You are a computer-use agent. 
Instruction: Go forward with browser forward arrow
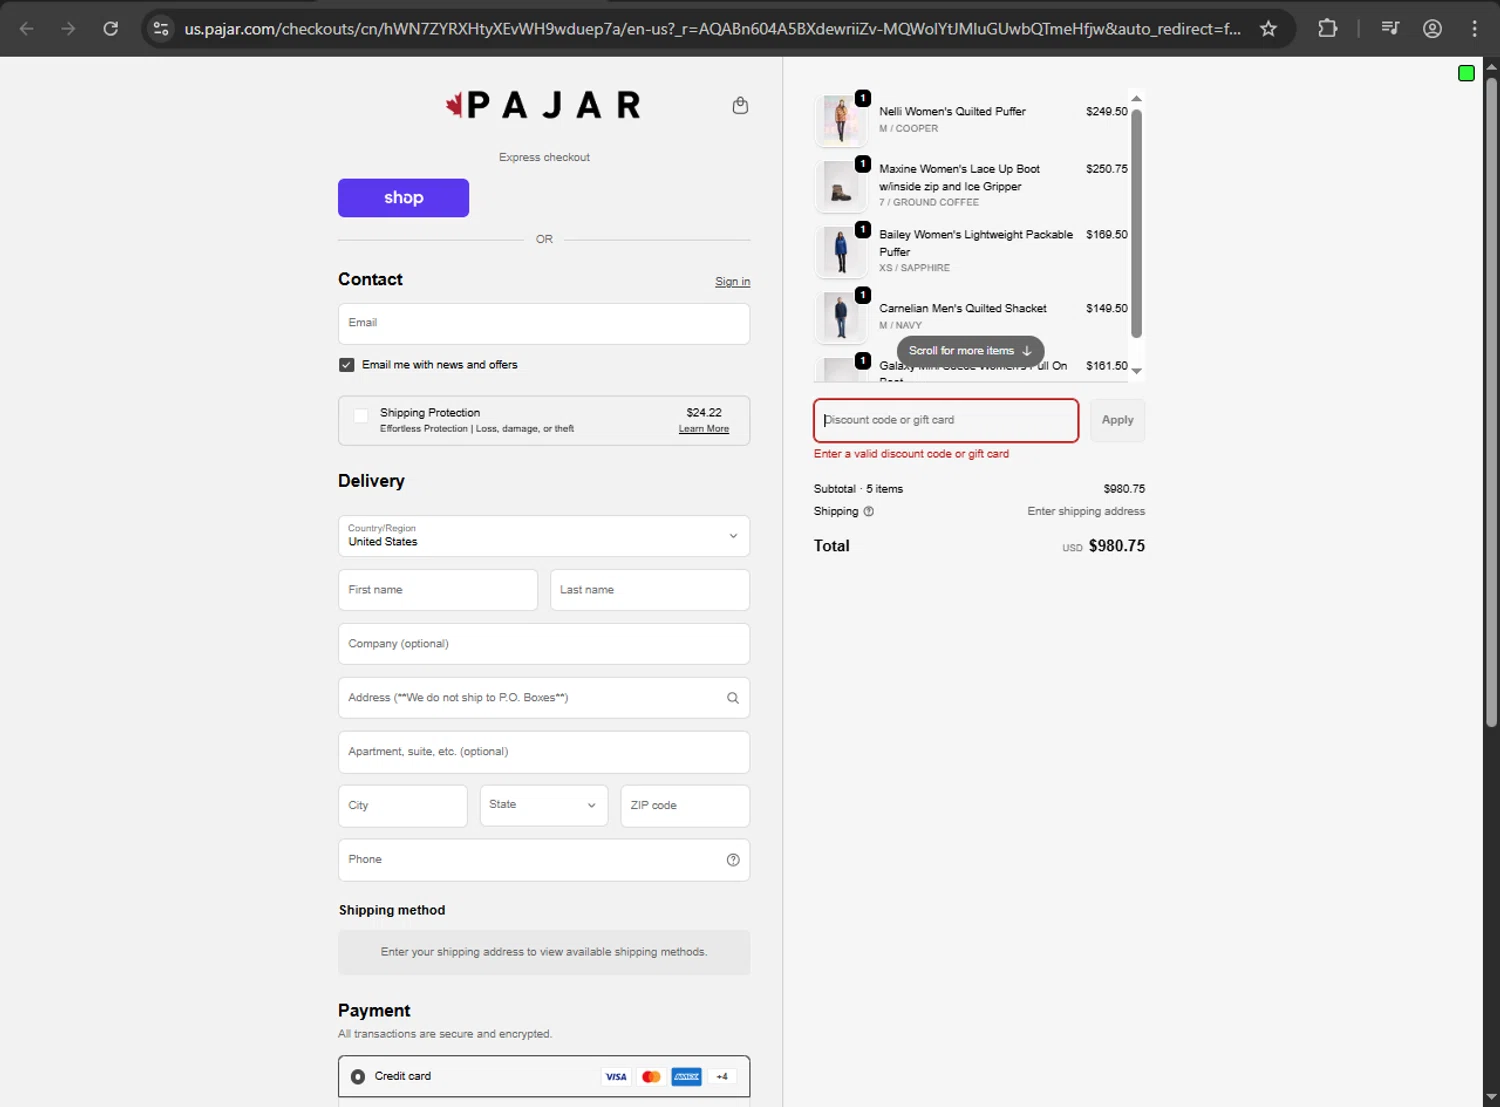pyautogui.click(x=68, y=29)
